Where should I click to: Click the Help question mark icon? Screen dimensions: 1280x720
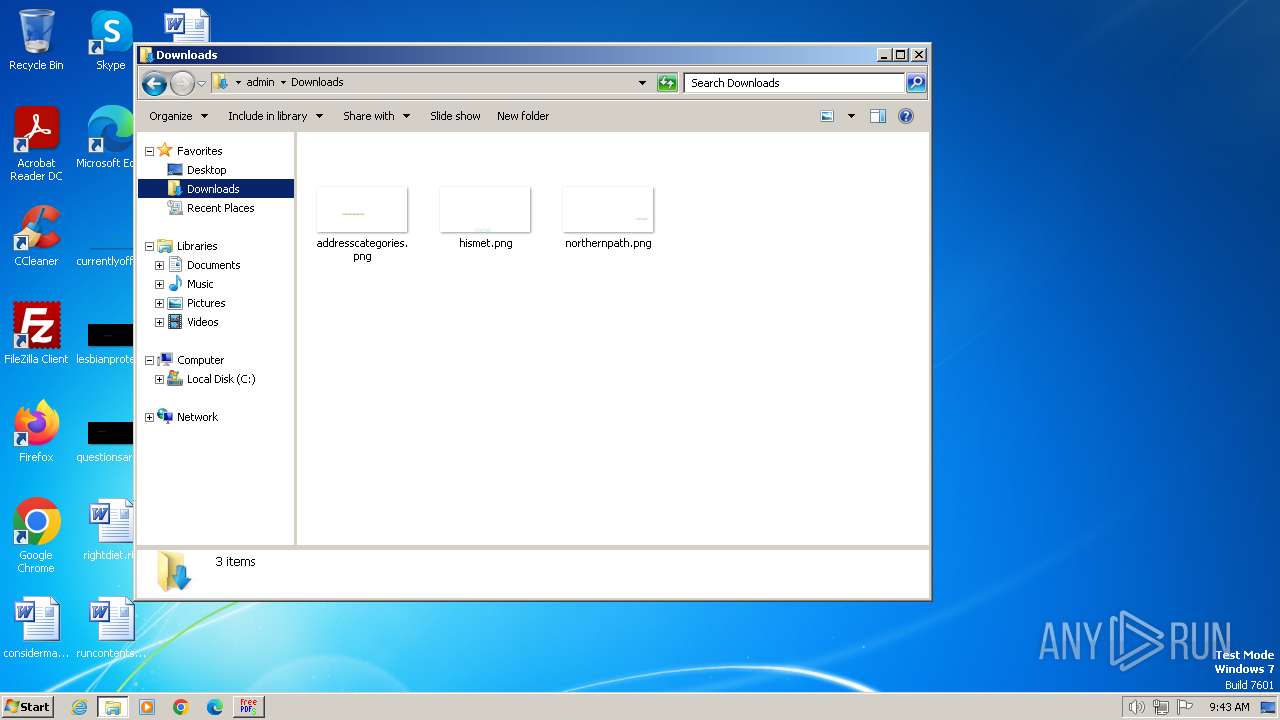pos(906,116)
